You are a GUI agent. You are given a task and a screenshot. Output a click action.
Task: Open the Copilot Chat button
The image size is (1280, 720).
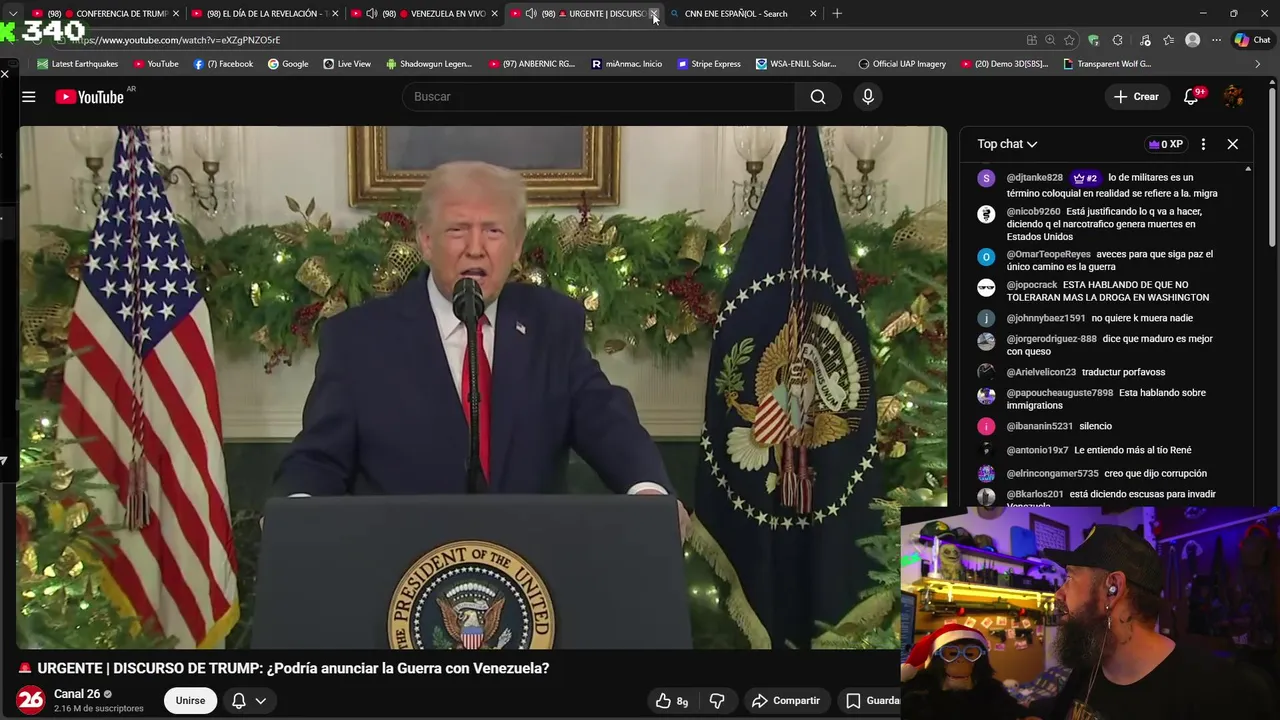(x=1255, y=40)
